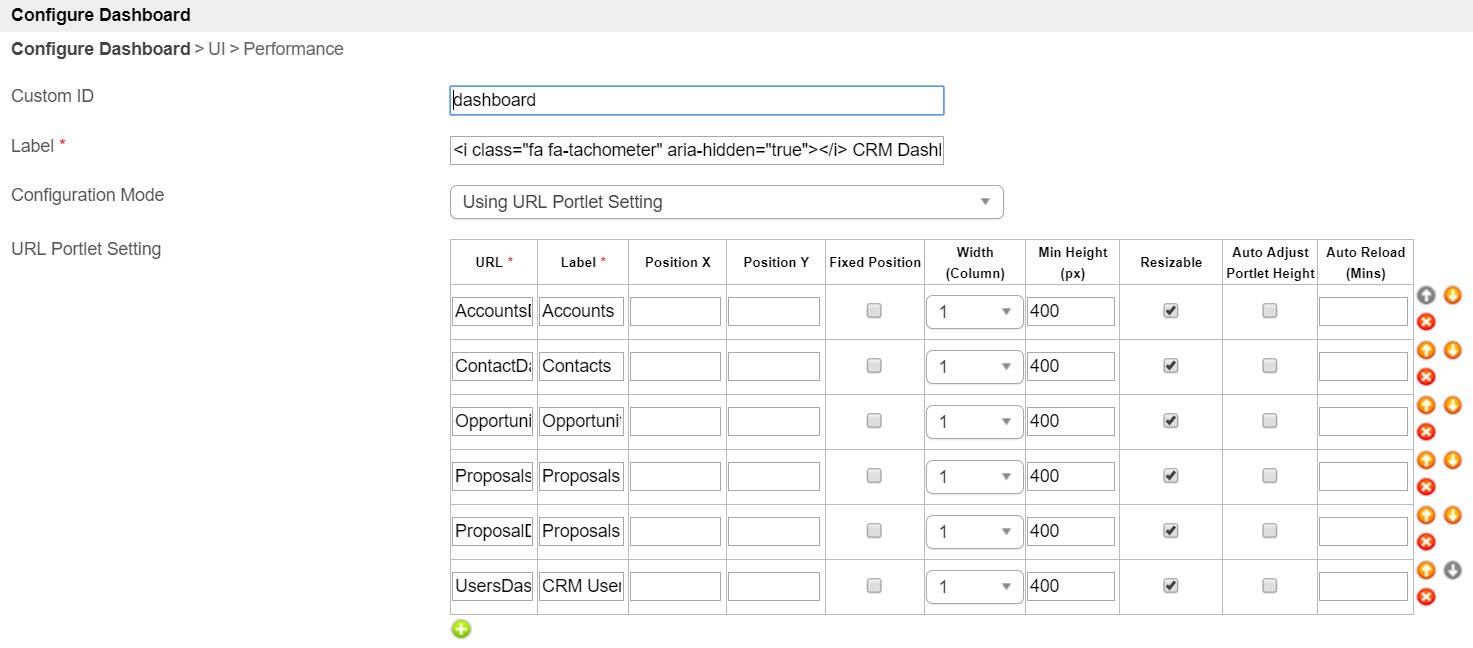Image resolution: width=1473 pixels, height=648 pixels.
Task: Enable Auto Adjust Portlet Height for Opportunities
Action: pos(1269,421)
